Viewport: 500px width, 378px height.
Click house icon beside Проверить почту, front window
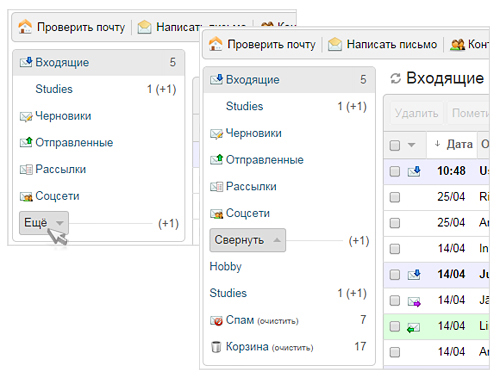(215, 44)
